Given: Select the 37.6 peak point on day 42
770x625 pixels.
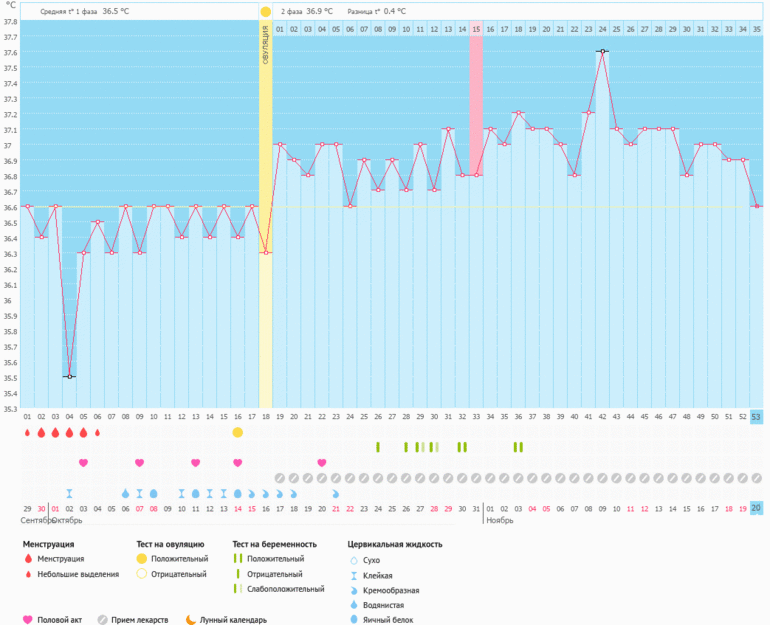Looking at the screenshot, I should click(x=602, y=51).
